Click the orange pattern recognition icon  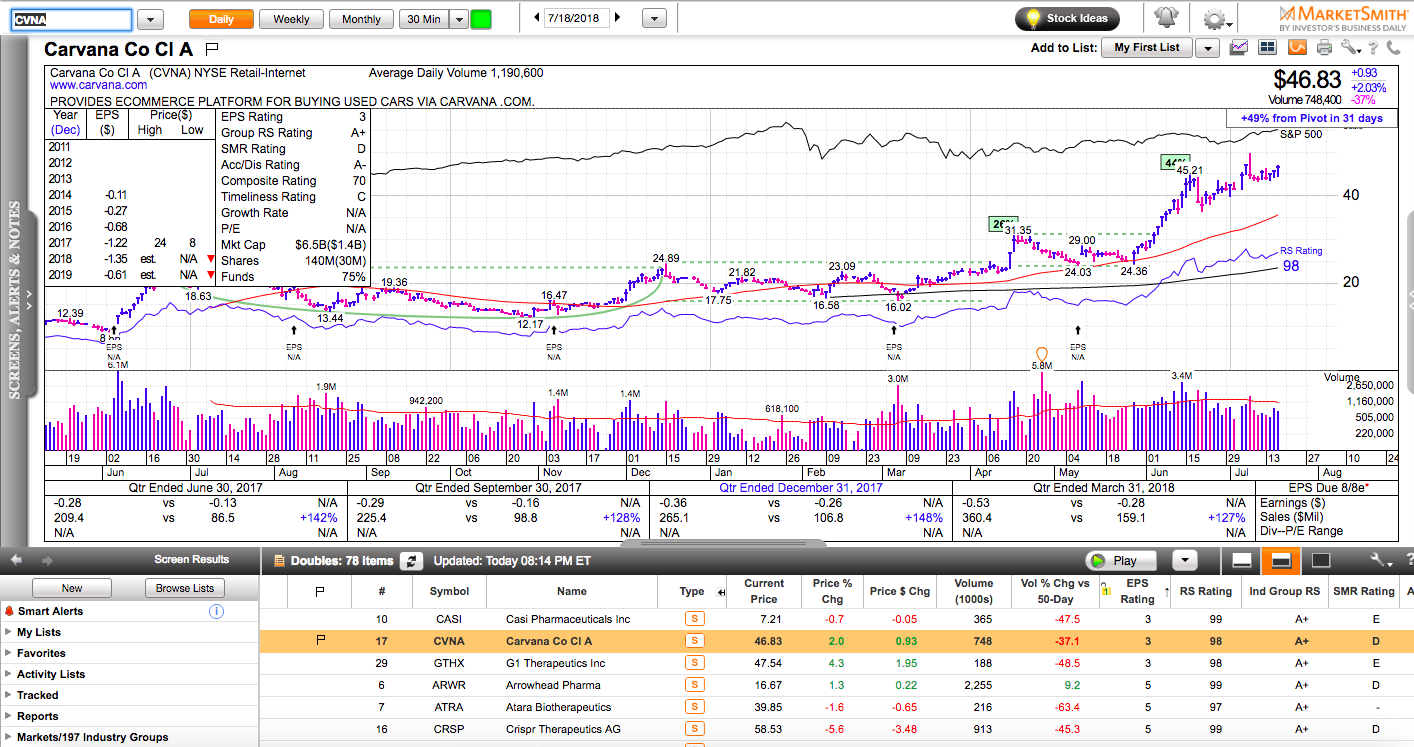1297,47
